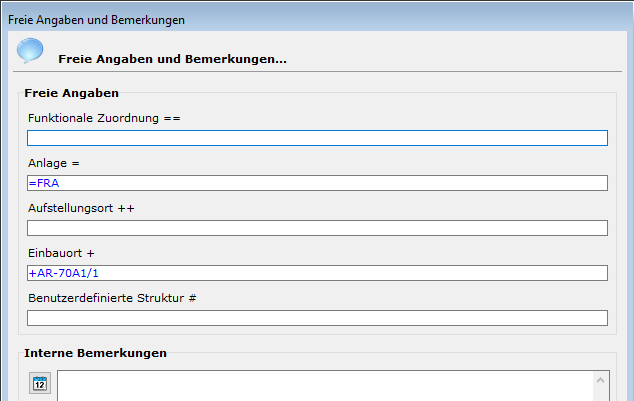
Task: Click the 'Interne Bemerkungen' group heading
Action: 95,353
